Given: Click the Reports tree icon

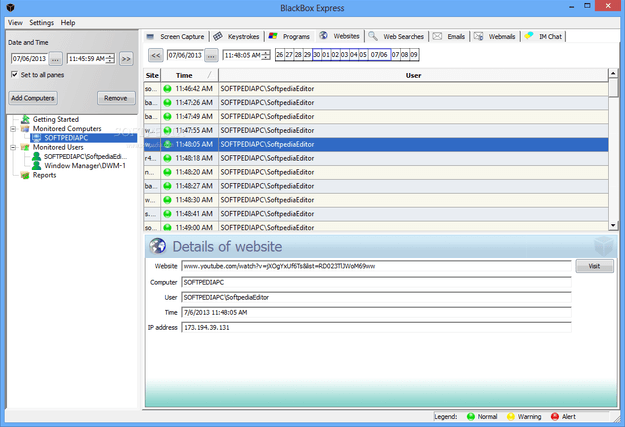Looking at the screenshot, I should (25, 175).
